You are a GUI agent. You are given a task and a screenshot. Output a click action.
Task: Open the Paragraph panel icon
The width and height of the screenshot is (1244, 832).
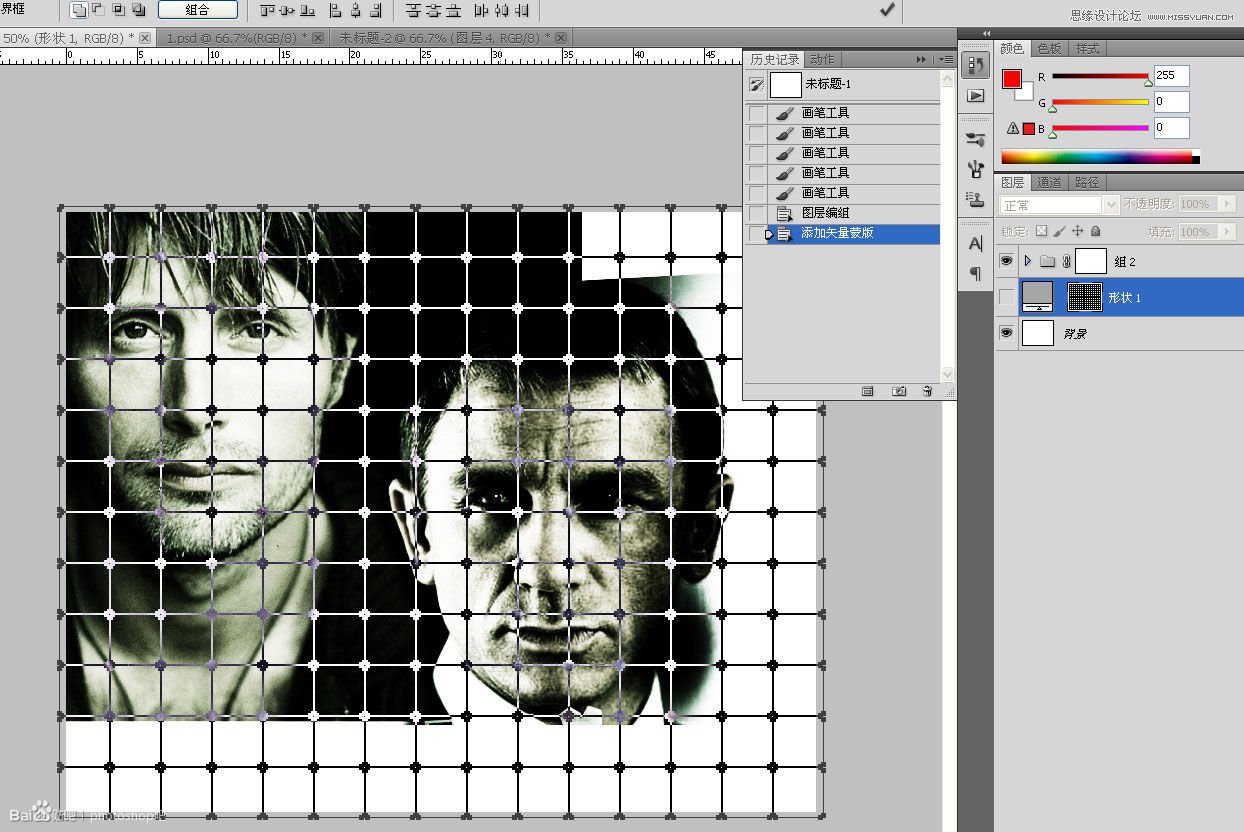[x=975, y=274]
